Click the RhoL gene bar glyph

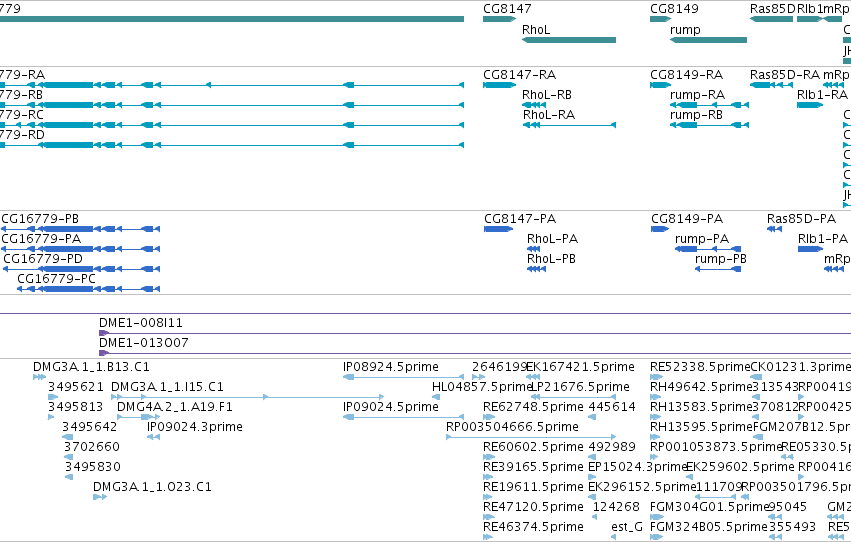tap(569, 40)
